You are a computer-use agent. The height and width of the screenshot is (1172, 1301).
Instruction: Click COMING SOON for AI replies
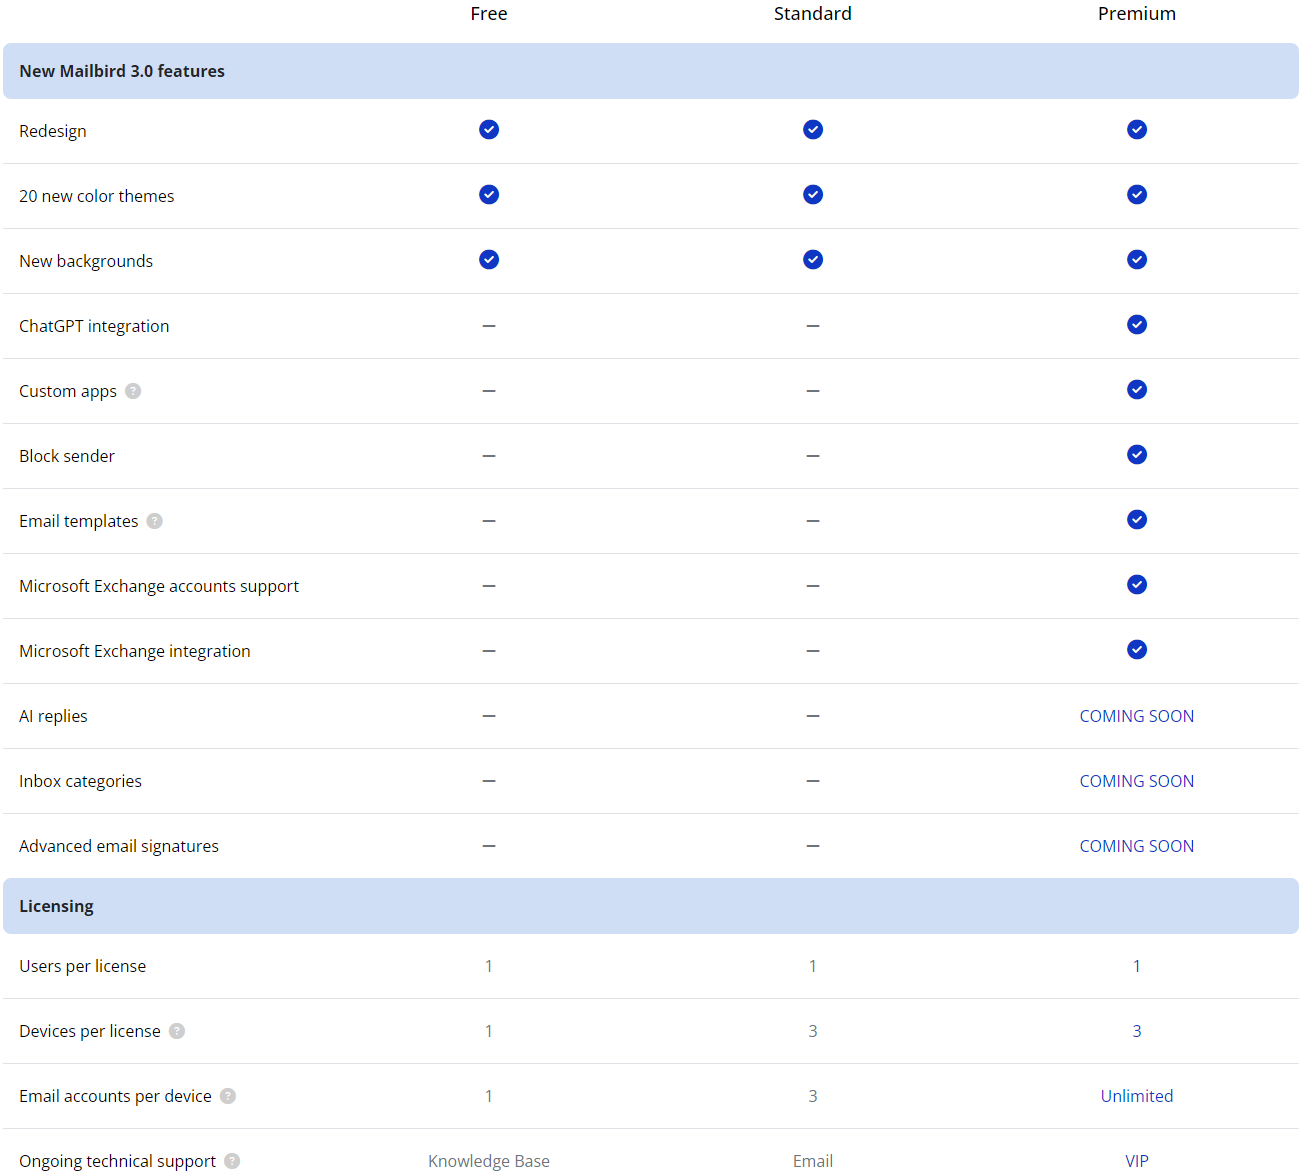pos(1137,716)
